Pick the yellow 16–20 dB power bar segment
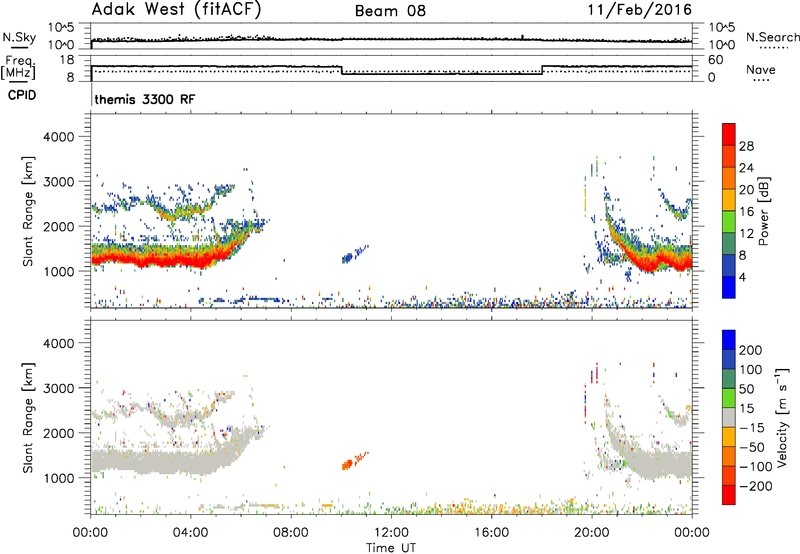The width and height of the screenshot is (800, 554). point(729,200)
